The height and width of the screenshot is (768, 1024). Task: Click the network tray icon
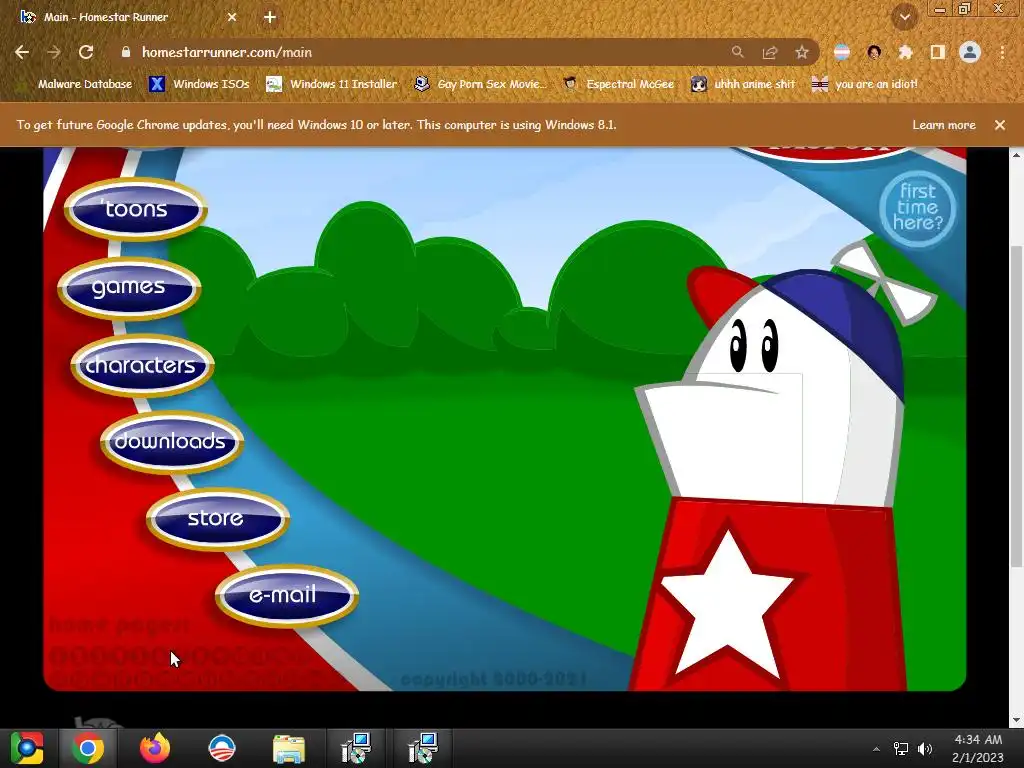(901, 749)
